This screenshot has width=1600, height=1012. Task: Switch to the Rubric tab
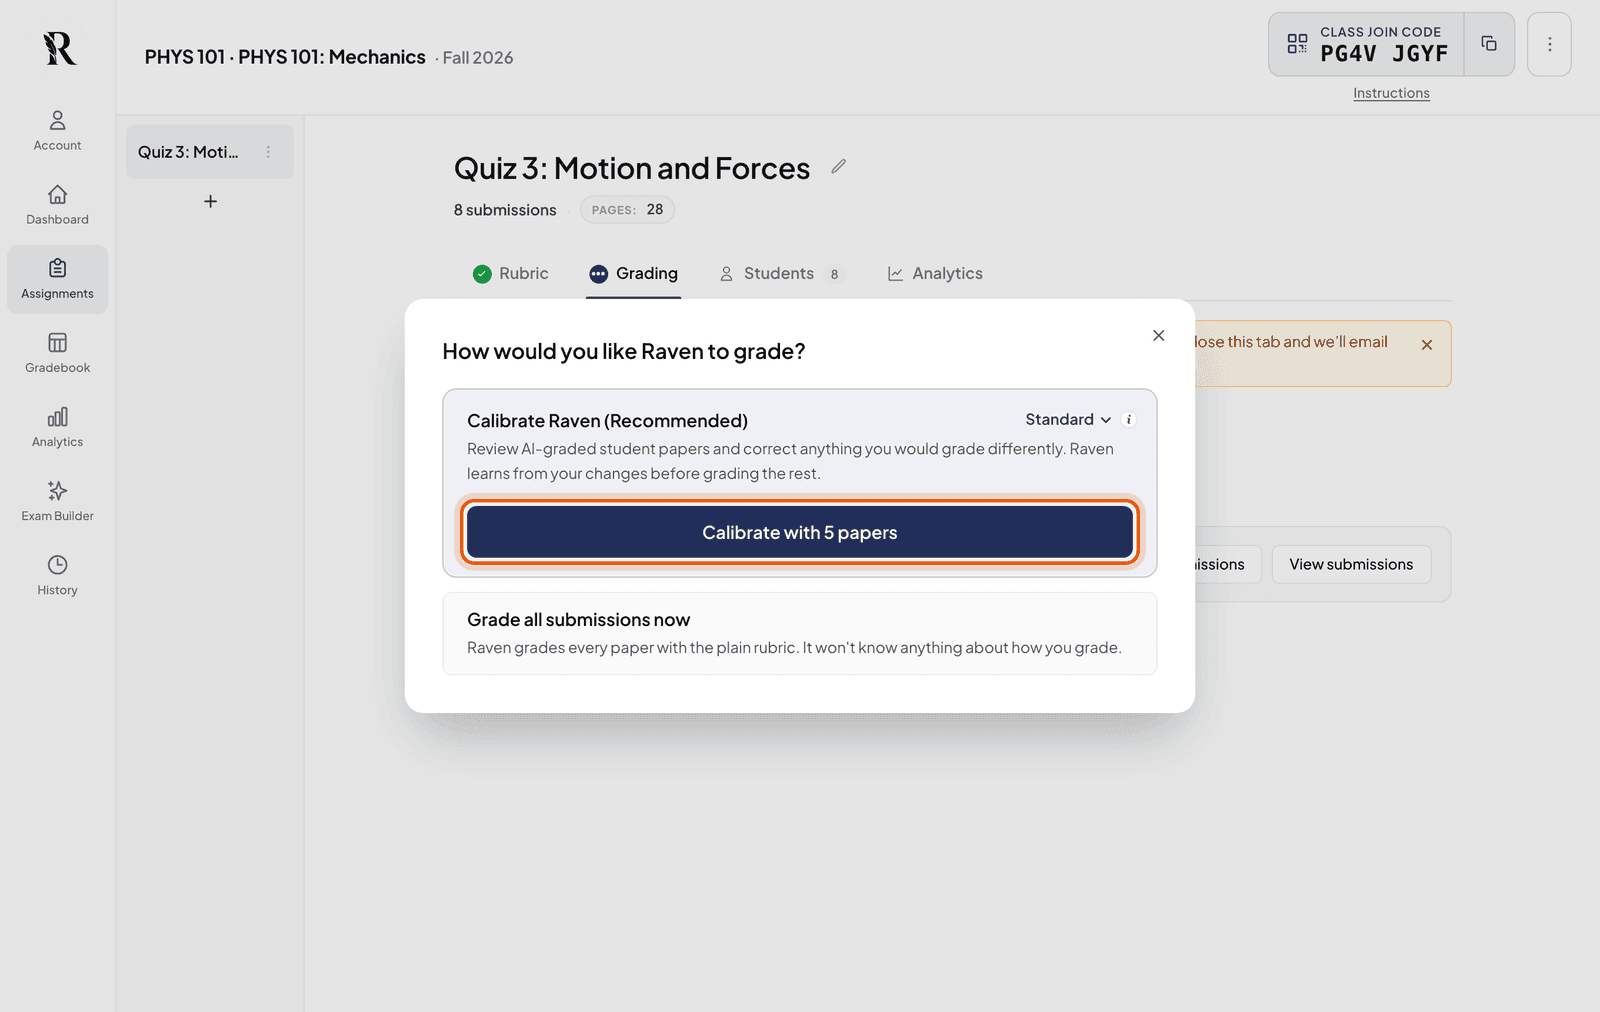pos(511,274)
